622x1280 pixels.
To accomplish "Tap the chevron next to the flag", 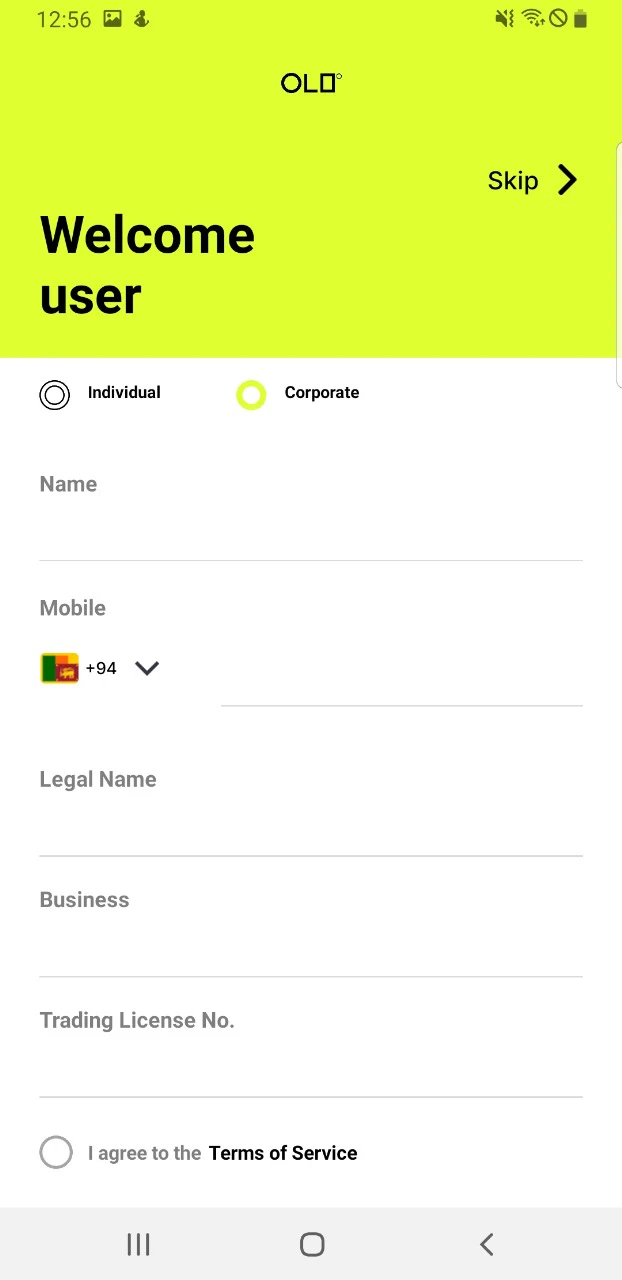I will [x=146, y=668].
